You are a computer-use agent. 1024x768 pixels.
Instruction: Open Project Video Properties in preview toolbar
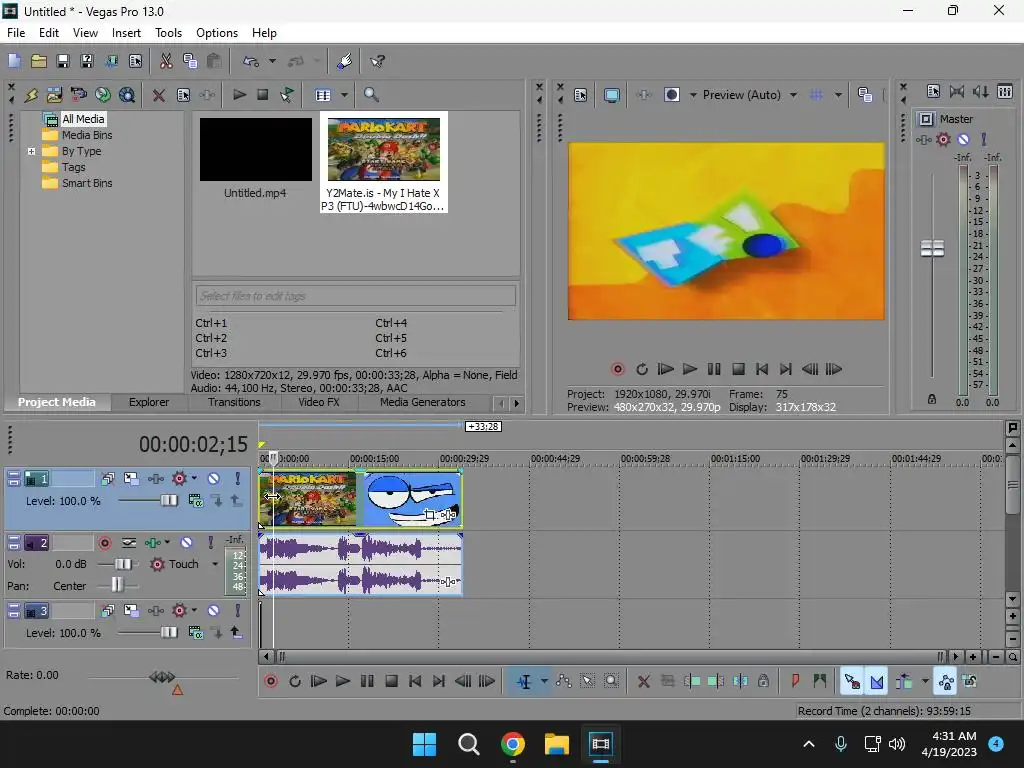click(581, 95)
